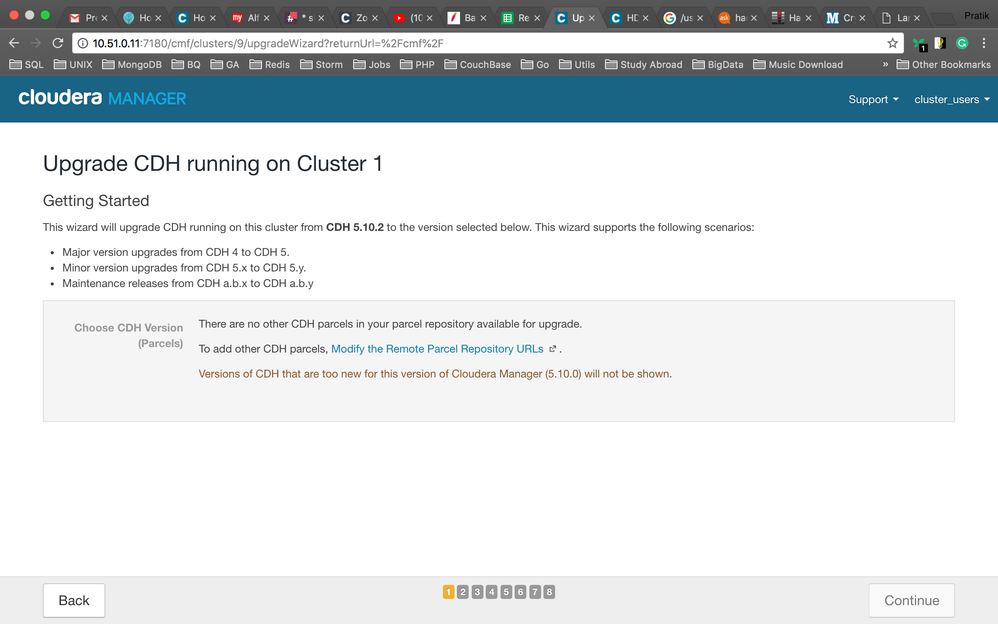
Task: Switch to the 'Ba' tab
Action: 465,18
